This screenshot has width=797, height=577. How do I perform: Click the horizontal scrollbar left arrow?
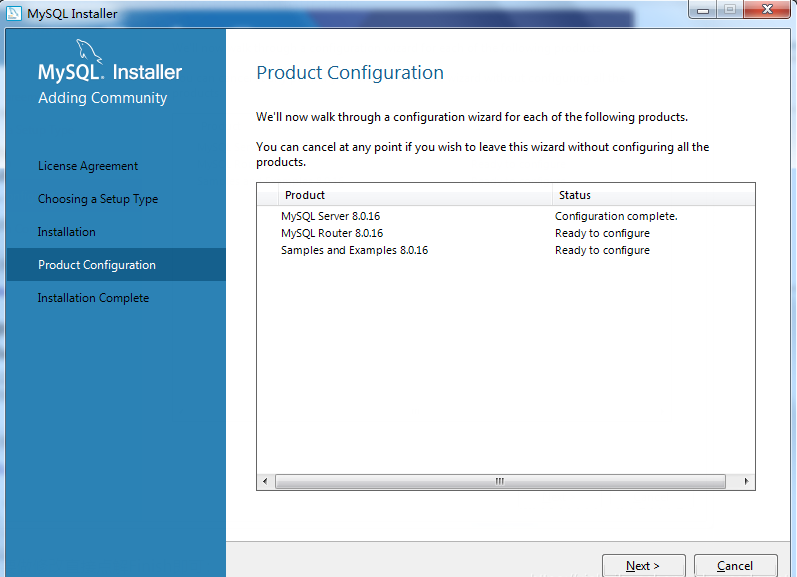[x=265, y=481]
